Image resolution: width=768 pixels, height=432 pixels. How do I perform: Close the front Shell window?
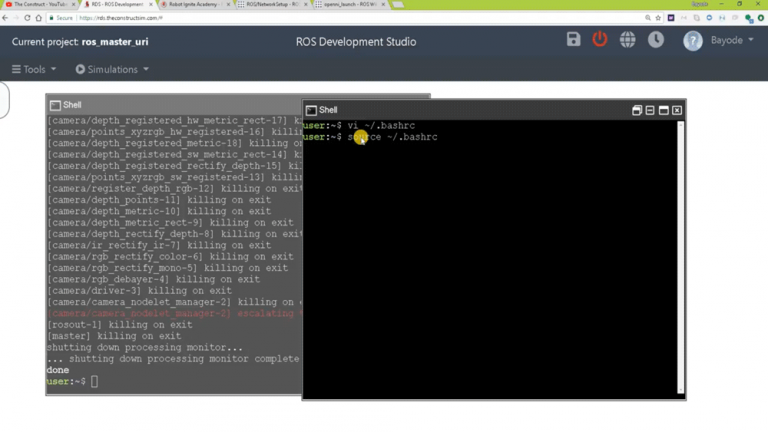(x=677, y=110)
